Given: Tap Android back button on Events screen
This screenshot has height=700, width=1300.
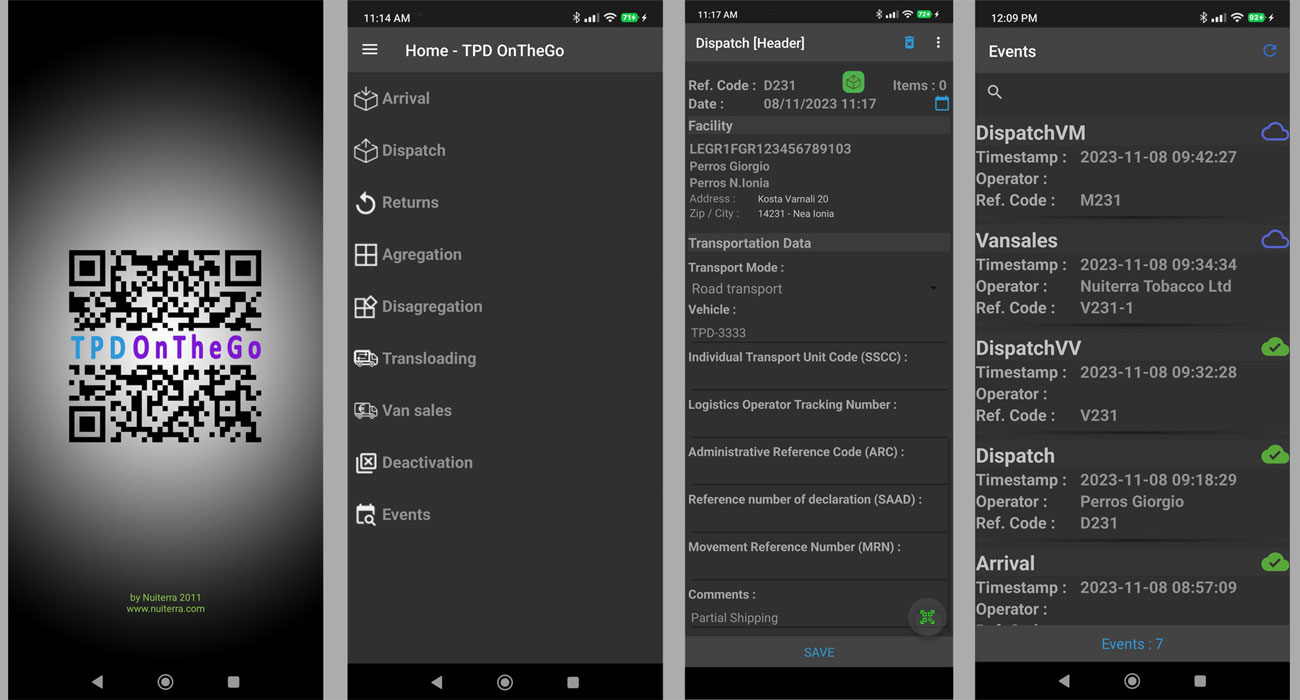Looking at the screenshot, I should 1063,681.
